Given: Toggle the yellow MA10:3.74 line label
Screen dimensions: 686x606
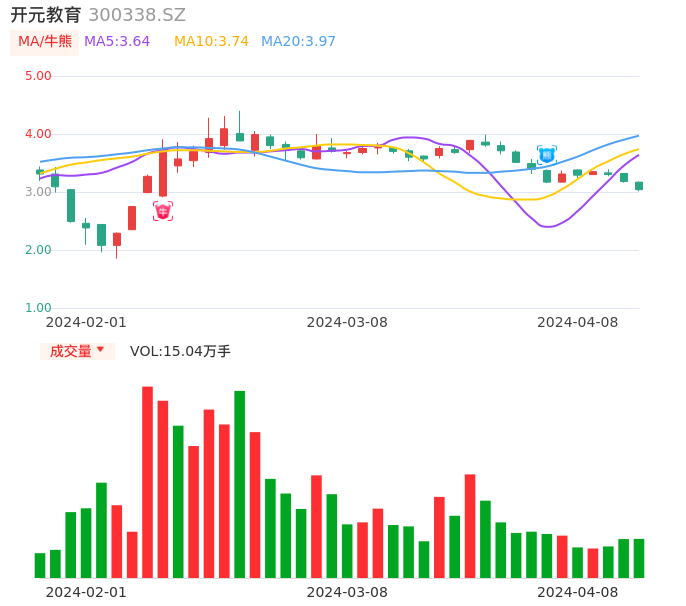Looking at the screenshot, I should [211, 42].
